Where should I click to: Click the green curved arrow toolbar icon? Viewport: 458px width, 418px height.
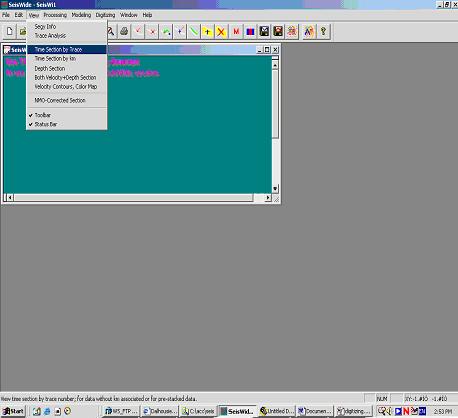coord(166,32)
